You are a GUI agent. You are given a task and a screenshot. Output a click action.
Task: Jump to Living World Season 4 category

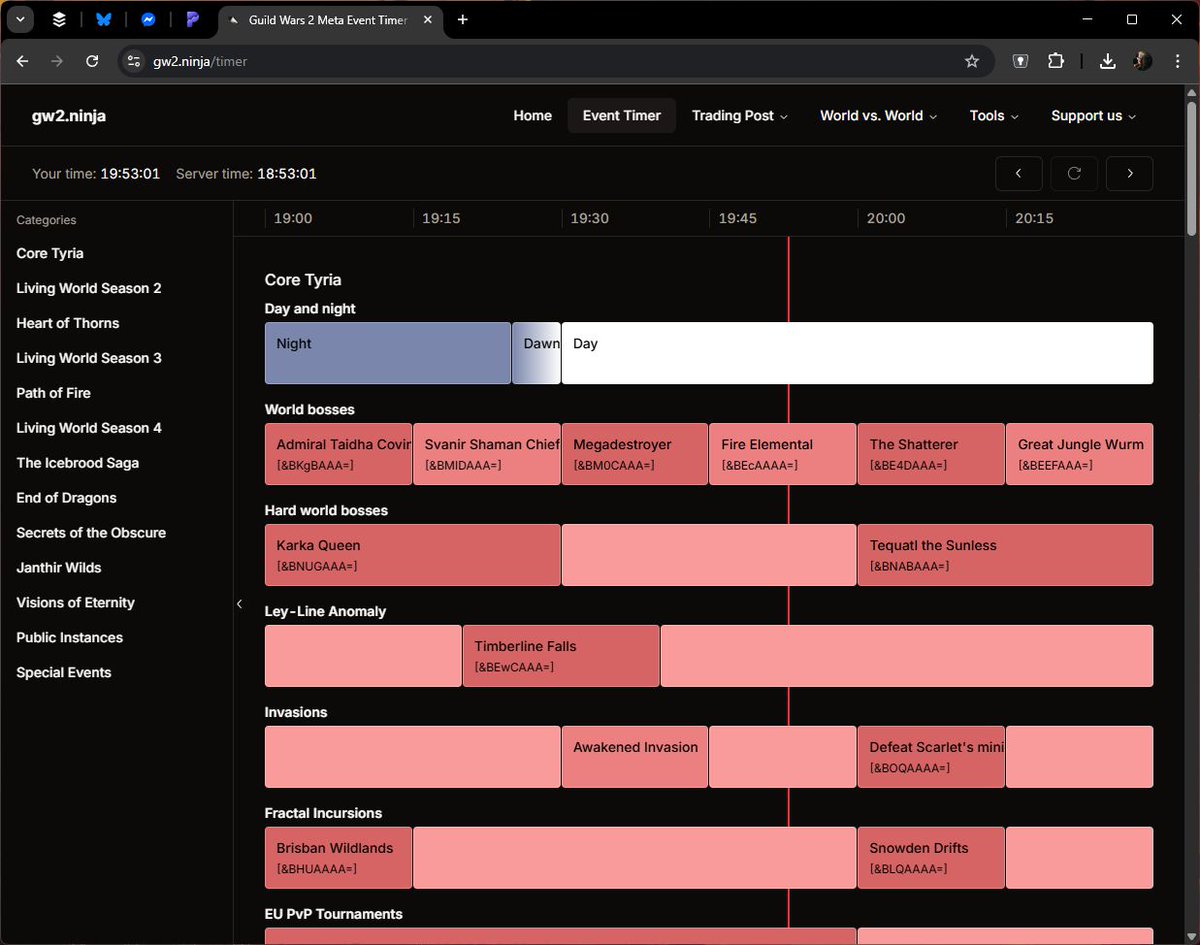point(89,429)
